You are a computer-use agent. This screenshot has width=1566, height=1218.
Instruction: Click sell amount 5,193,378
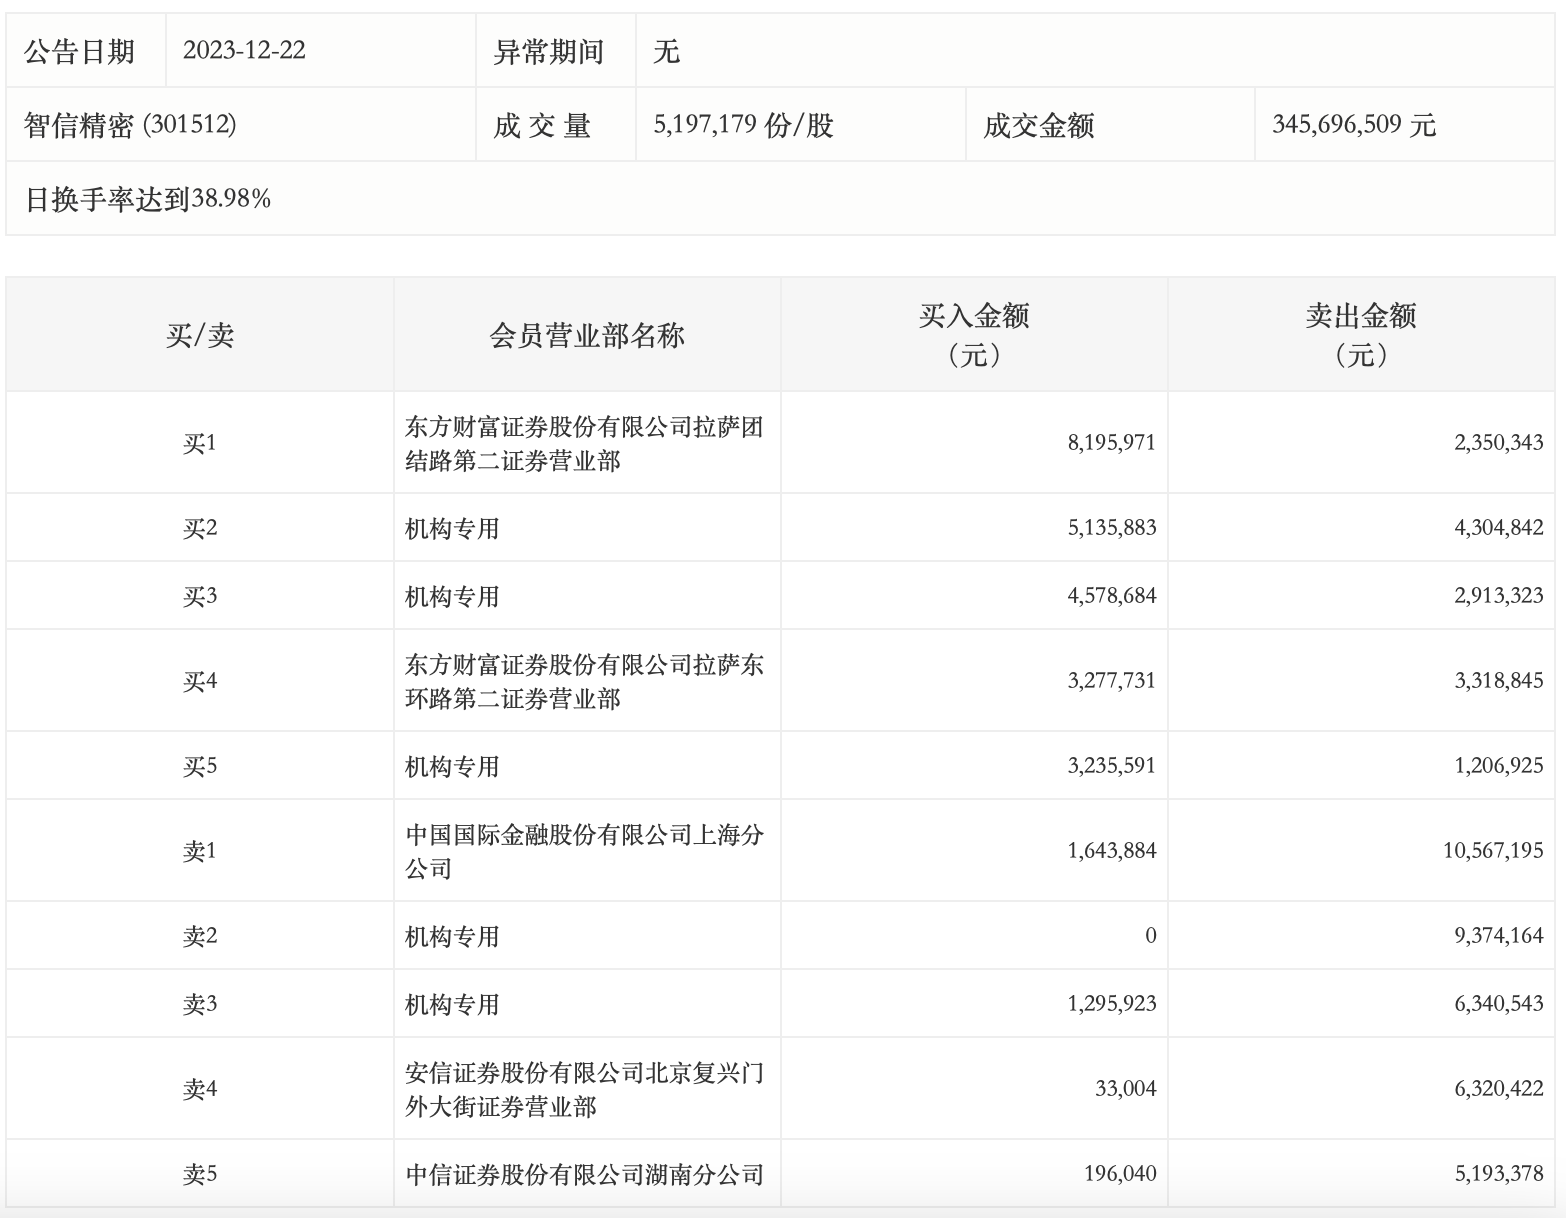[1498, 1174]
